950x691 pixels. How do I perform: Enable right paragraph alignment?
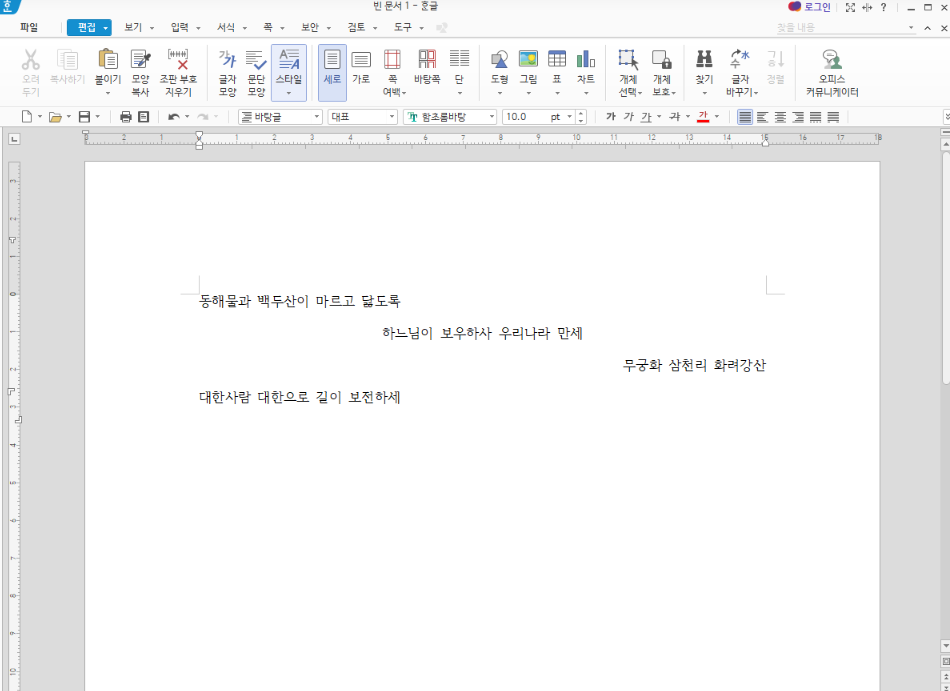click(798, 117)
